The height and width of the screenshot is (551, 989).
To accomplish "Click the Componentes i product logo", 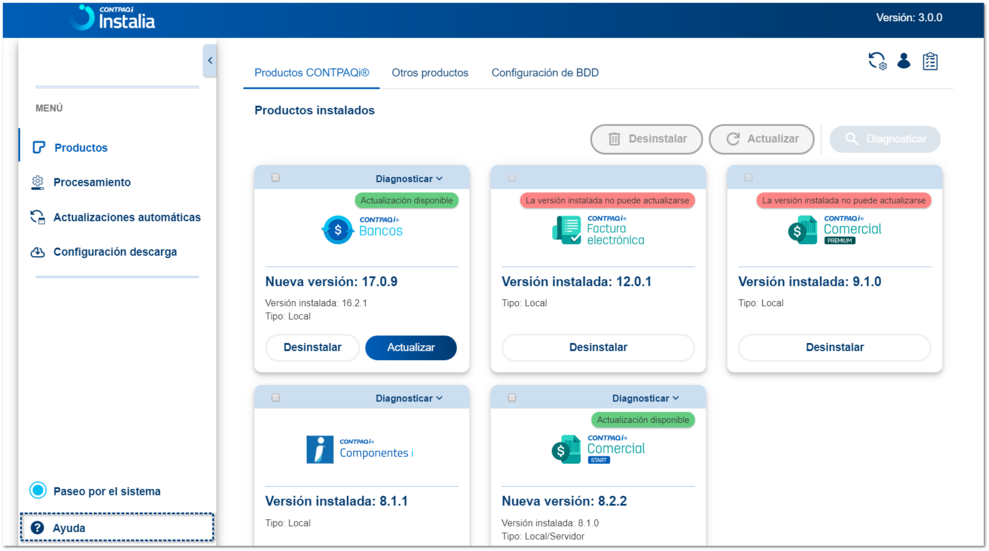I will (x=360, y=449).
